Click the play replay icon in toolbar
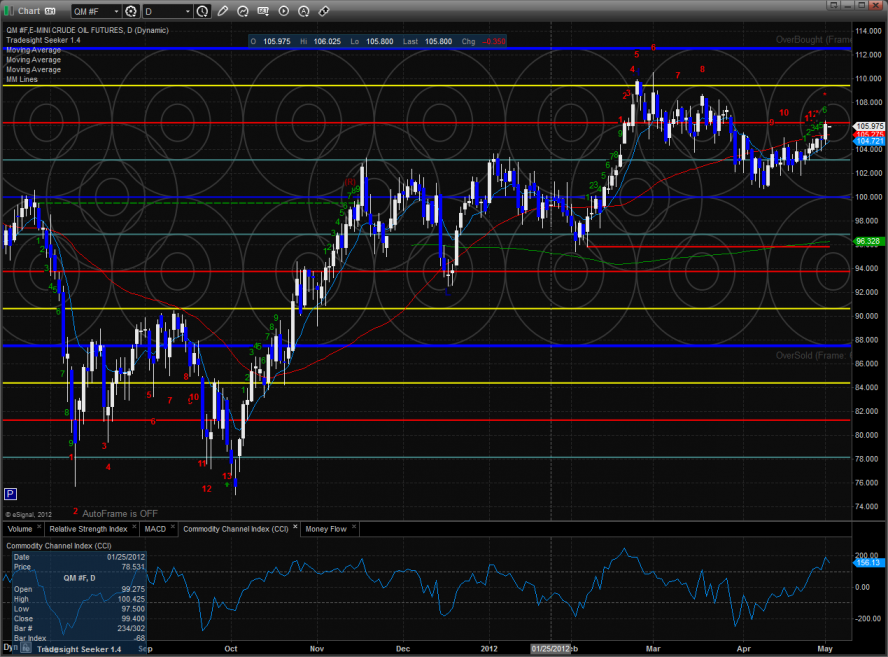The width and height of the screenshot is (888, 657). point(285,11)
